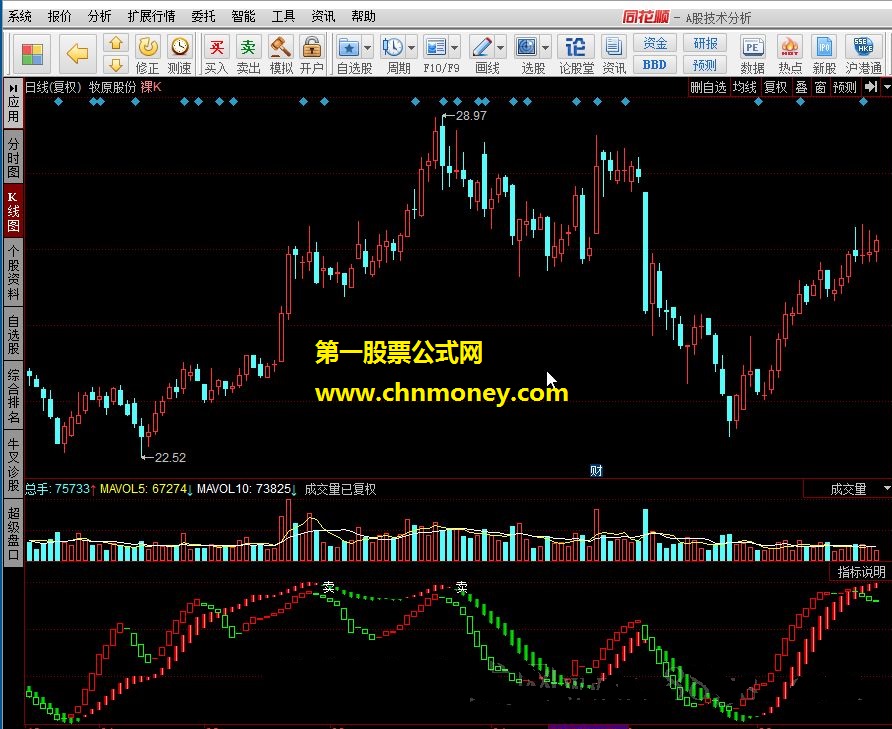Click the 裸K label in chart header
The width and height of the screenshot is (892, 729).
(x=151, y=87)
